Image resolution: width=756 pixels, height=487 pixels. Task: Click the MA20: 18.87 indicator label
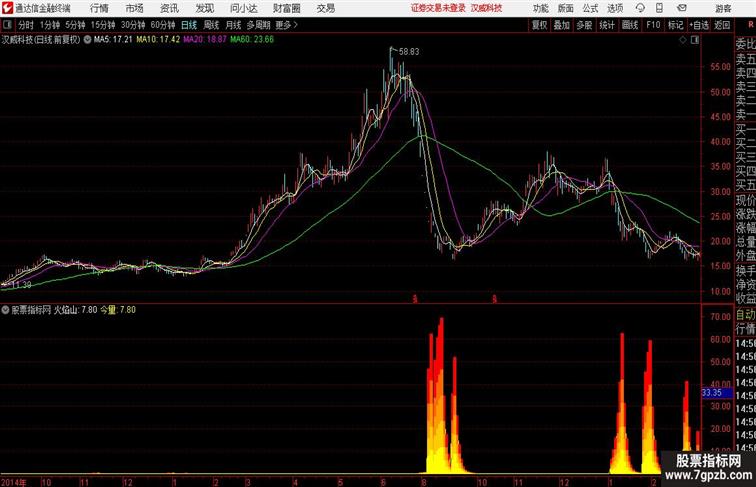coord(205,40)
